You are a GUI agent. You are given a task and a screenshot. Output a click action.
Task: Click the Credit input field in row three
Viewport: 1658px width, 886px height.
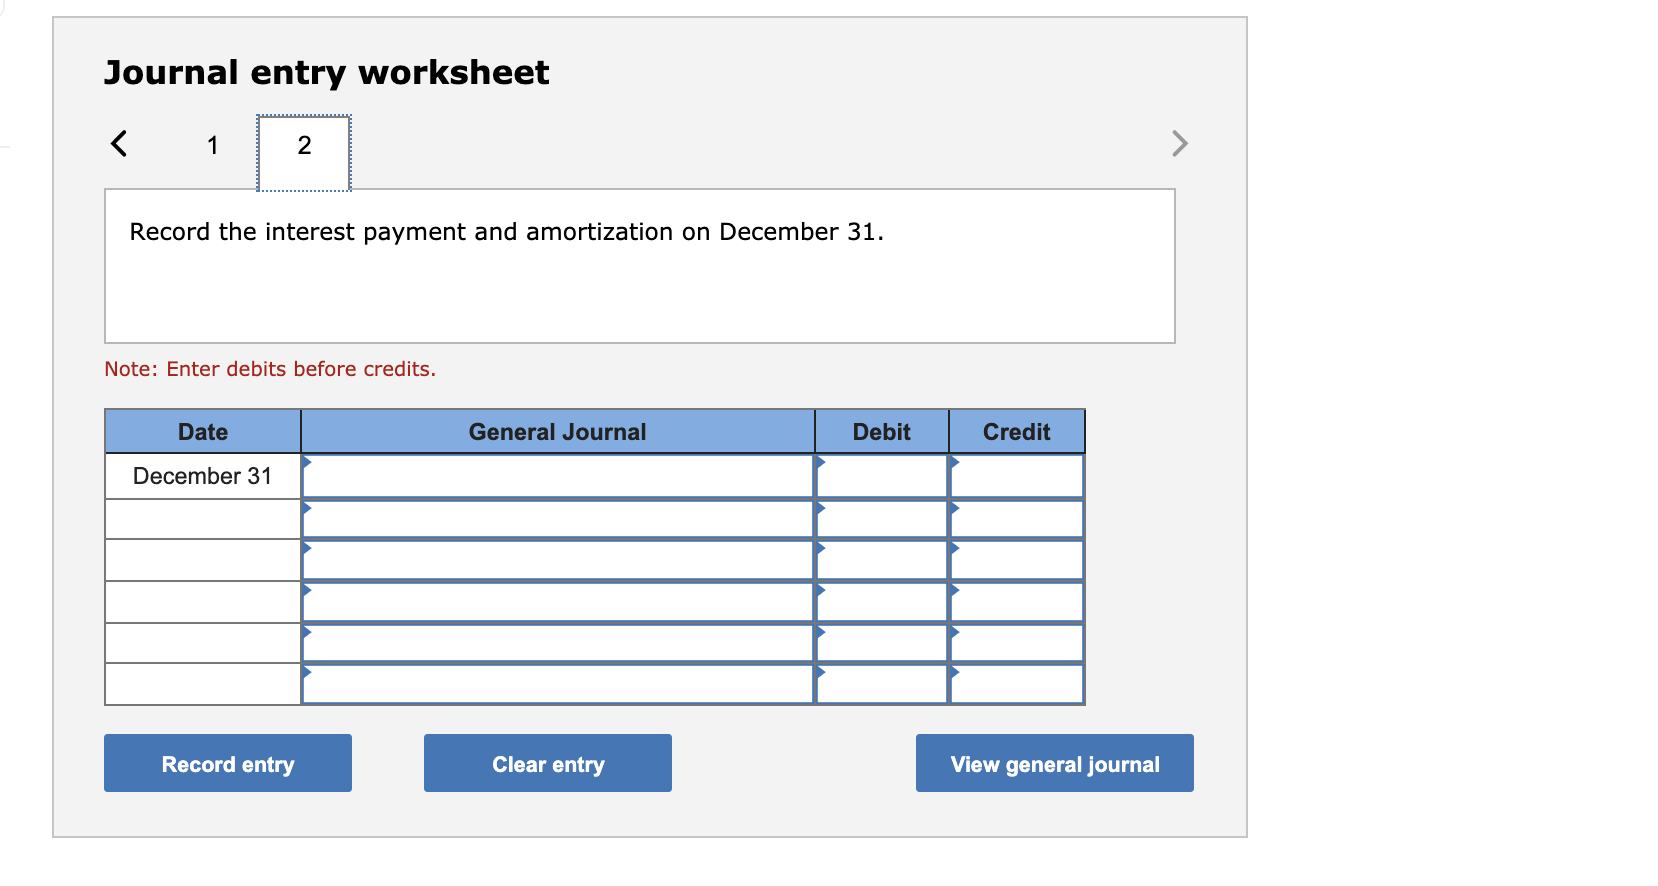tap(1020, 560)
